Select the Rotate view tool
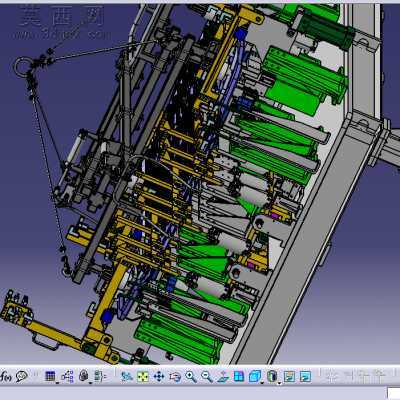 point(175,377)
